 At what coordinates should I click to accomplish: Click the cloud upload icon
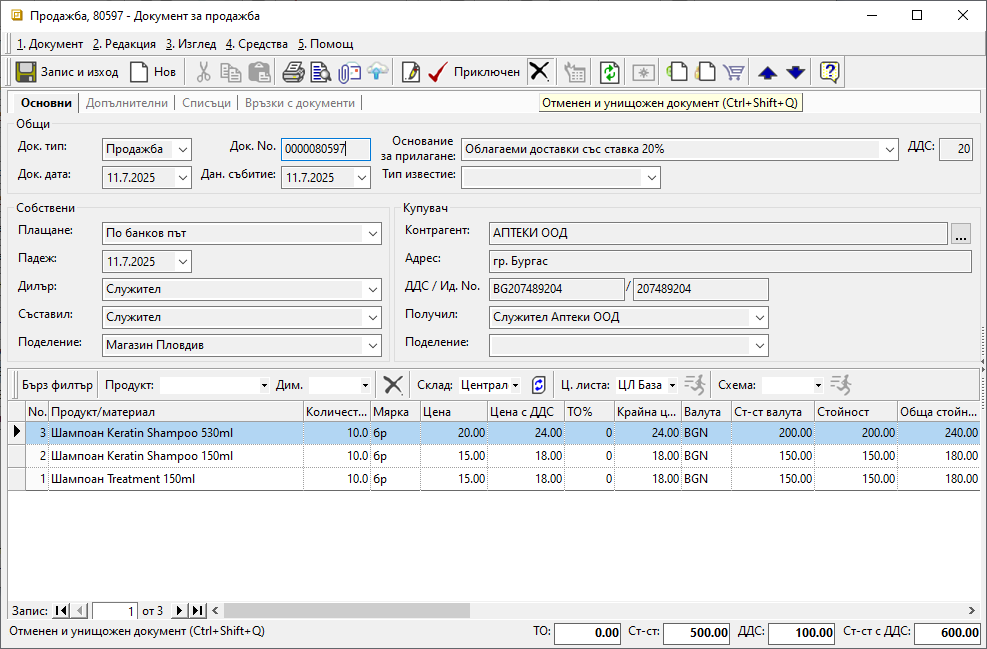pyautogui.click(x=377, y=72)
